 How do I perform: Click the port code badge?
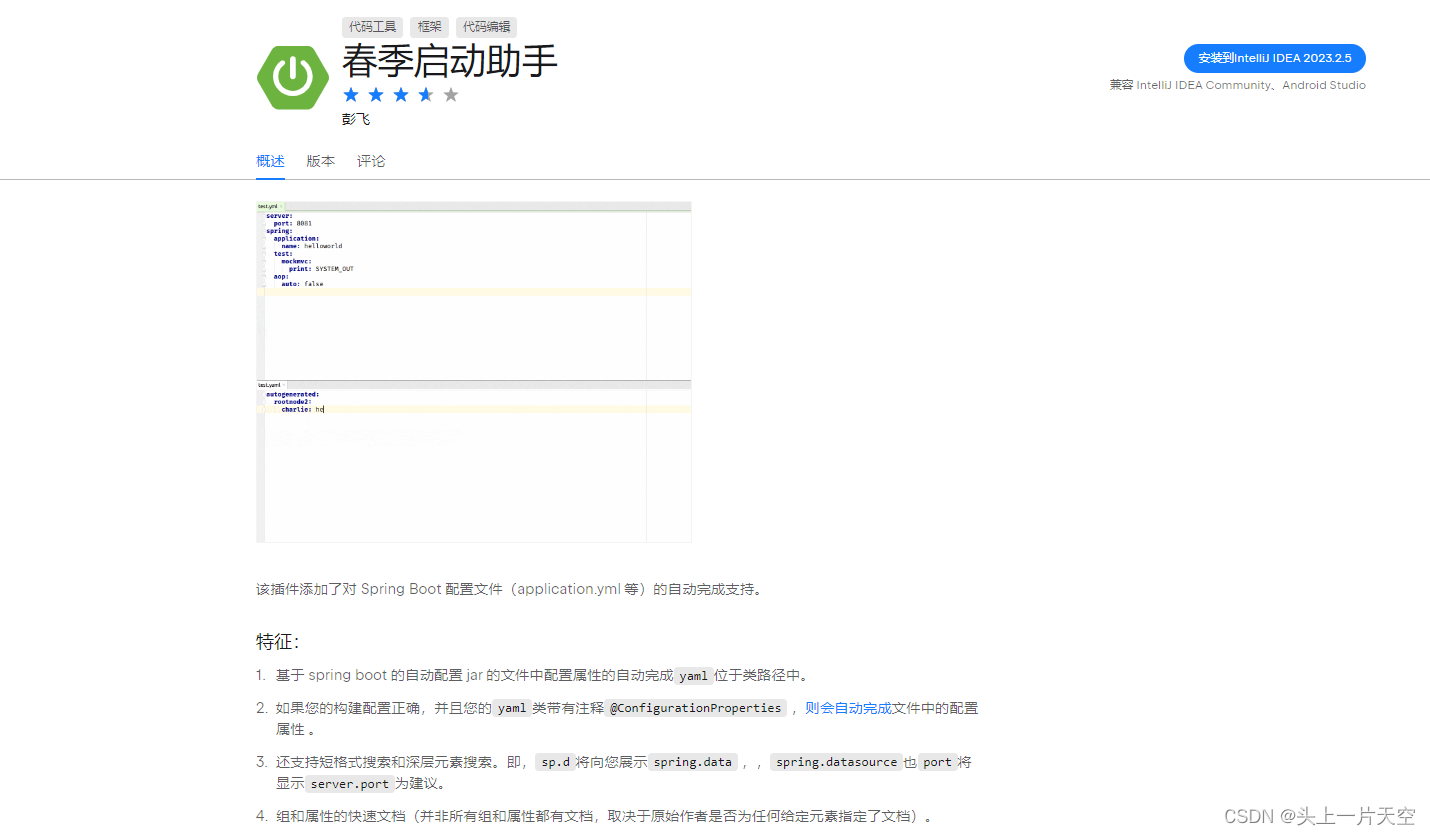pos(936,761)
